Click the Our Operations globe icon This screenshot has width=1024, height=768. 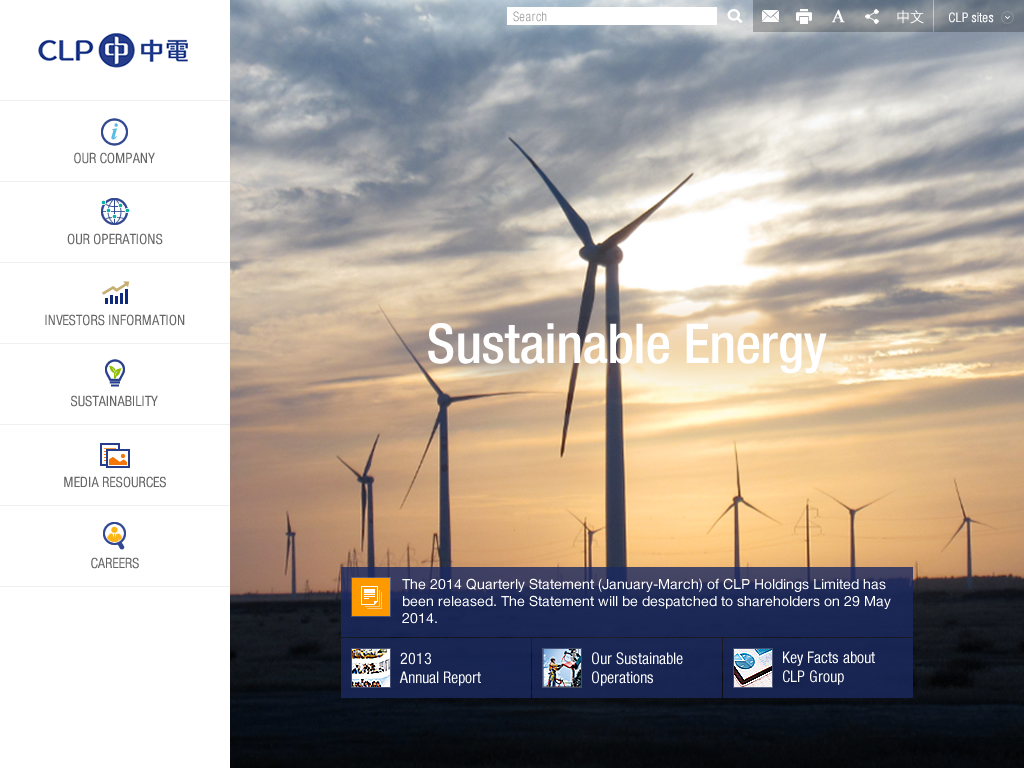114,212
